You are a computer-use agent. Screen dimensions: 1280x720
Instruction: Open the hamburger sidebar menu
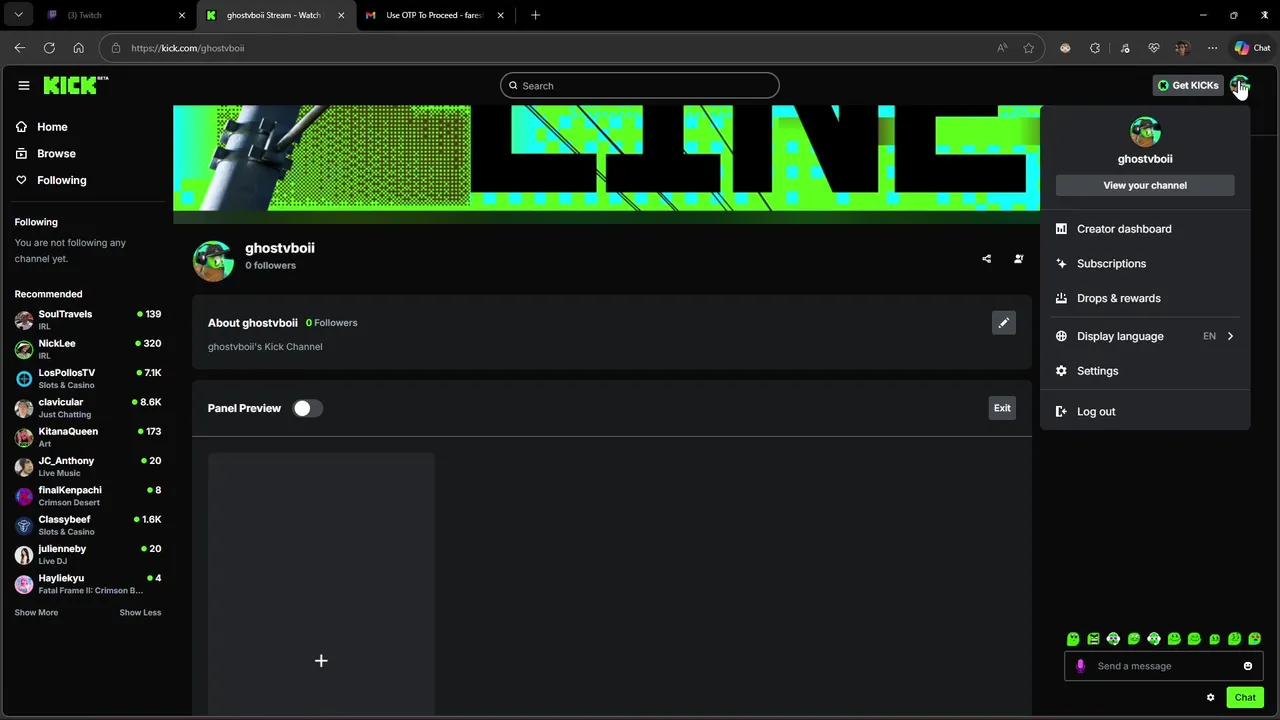pos(24,86)
